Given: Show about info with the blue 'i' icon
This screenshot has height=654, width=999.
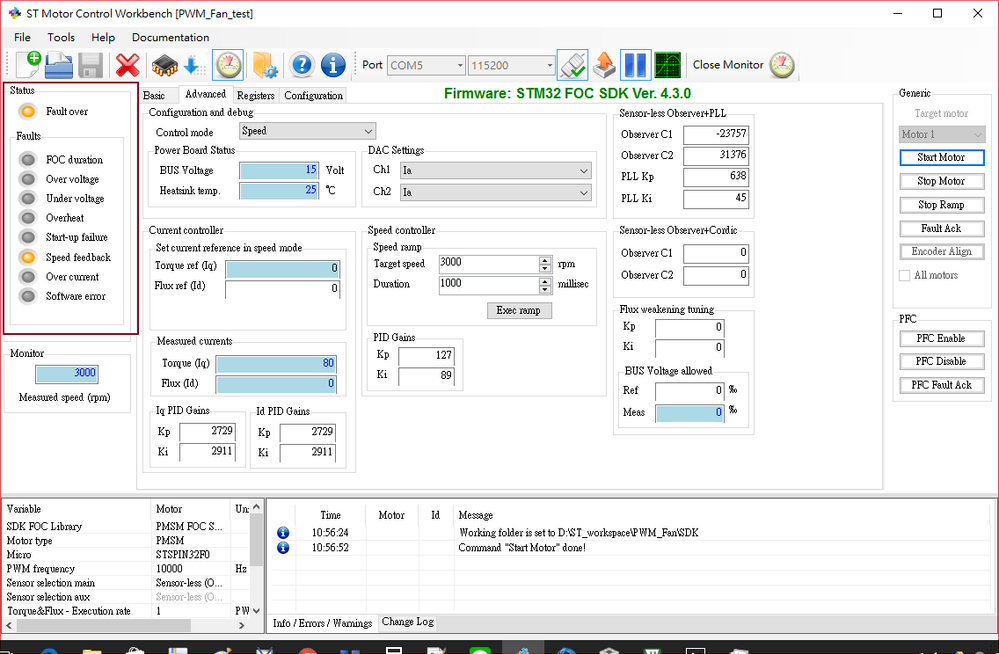Looking at the screenshot, I should (333, 65).
